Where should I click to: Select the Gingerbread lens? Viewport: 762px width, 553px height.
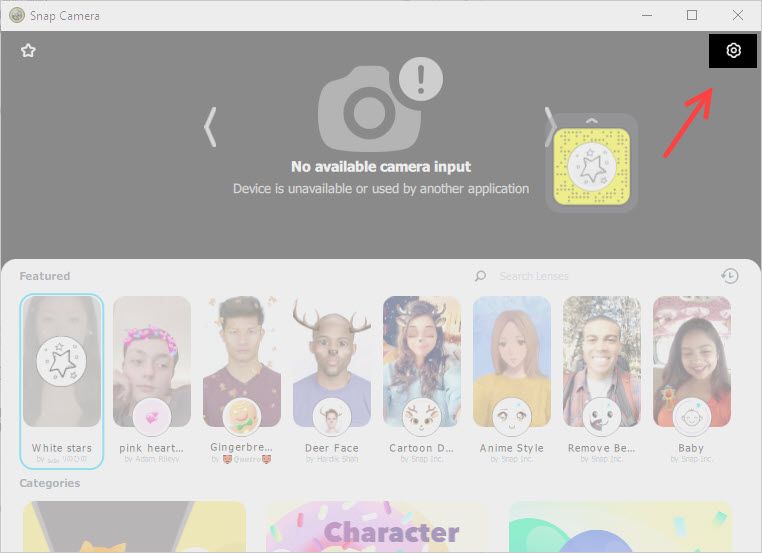[242, 381]
